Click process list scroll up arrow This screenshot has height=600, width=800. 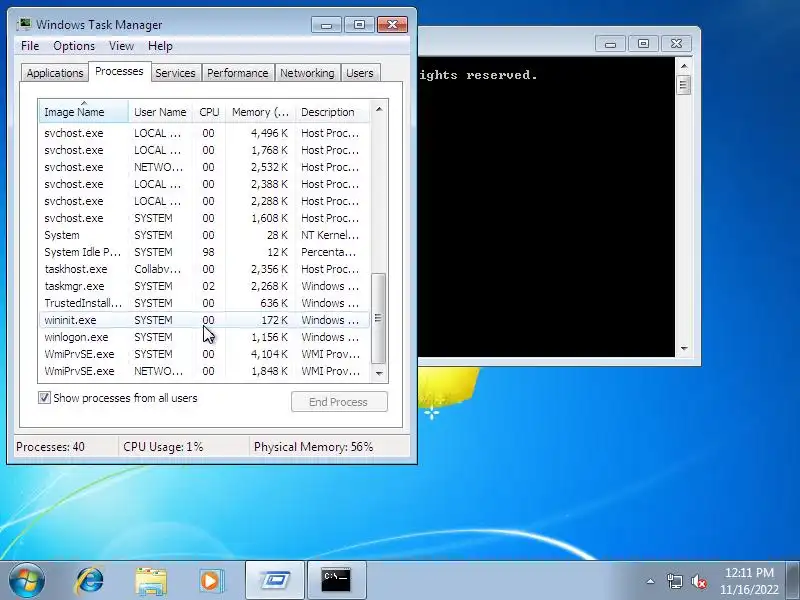(379, 109)
